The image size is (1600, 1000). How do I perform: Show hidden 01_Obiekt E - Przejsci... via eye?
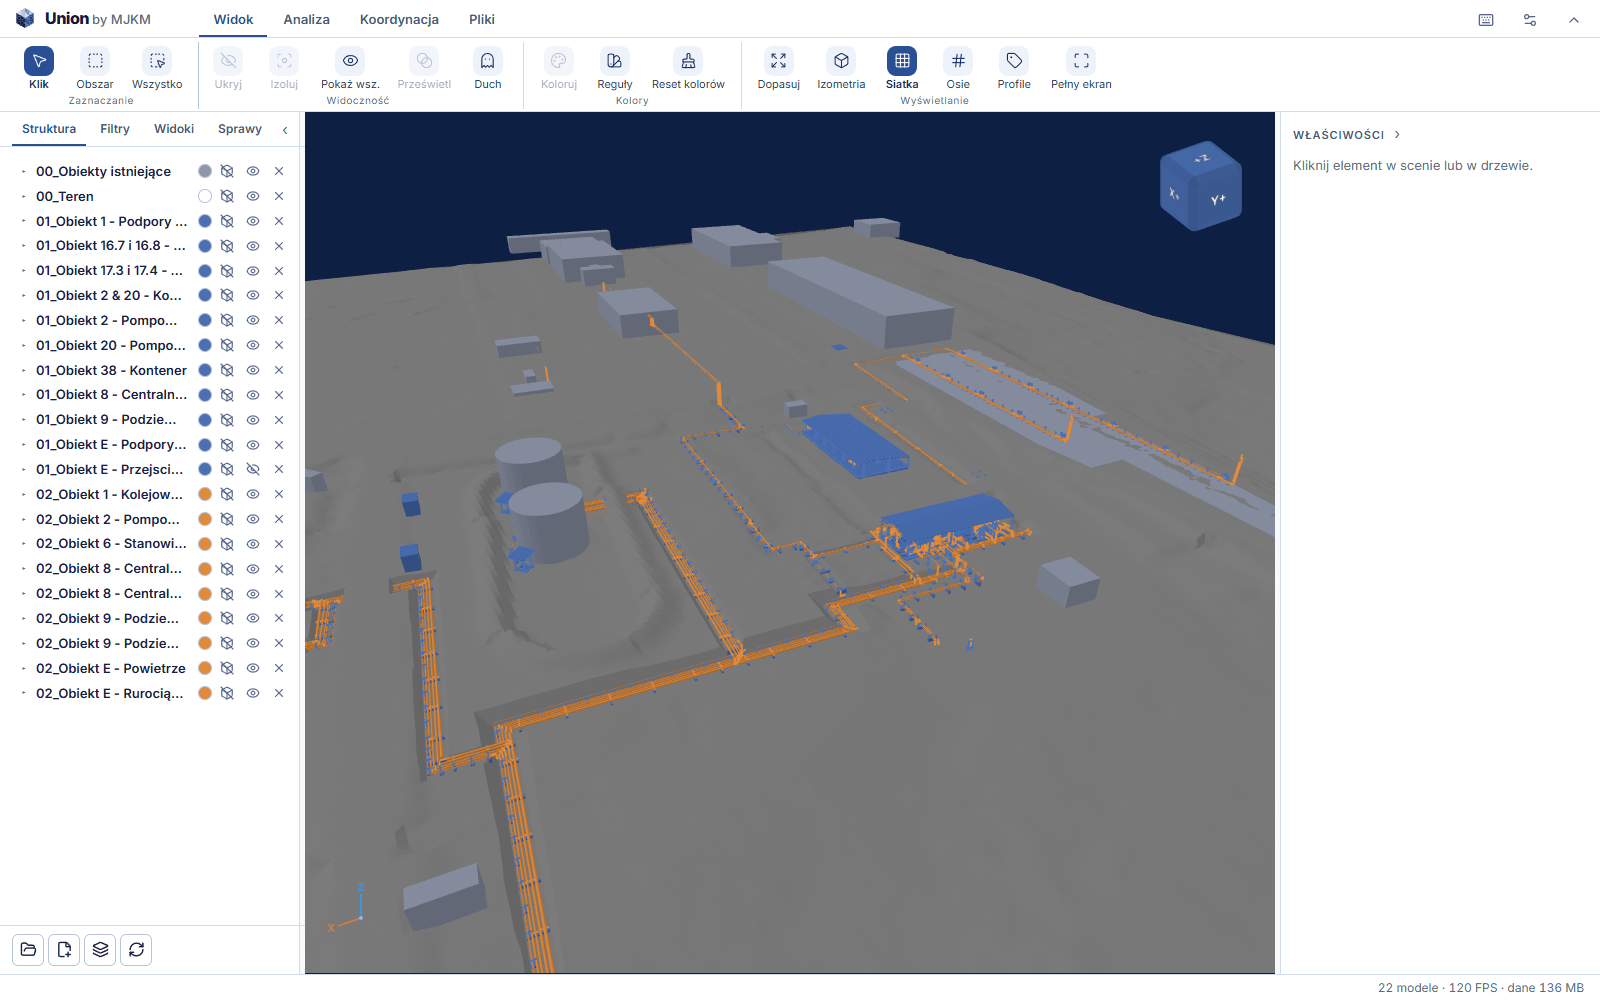coord(253,469)
